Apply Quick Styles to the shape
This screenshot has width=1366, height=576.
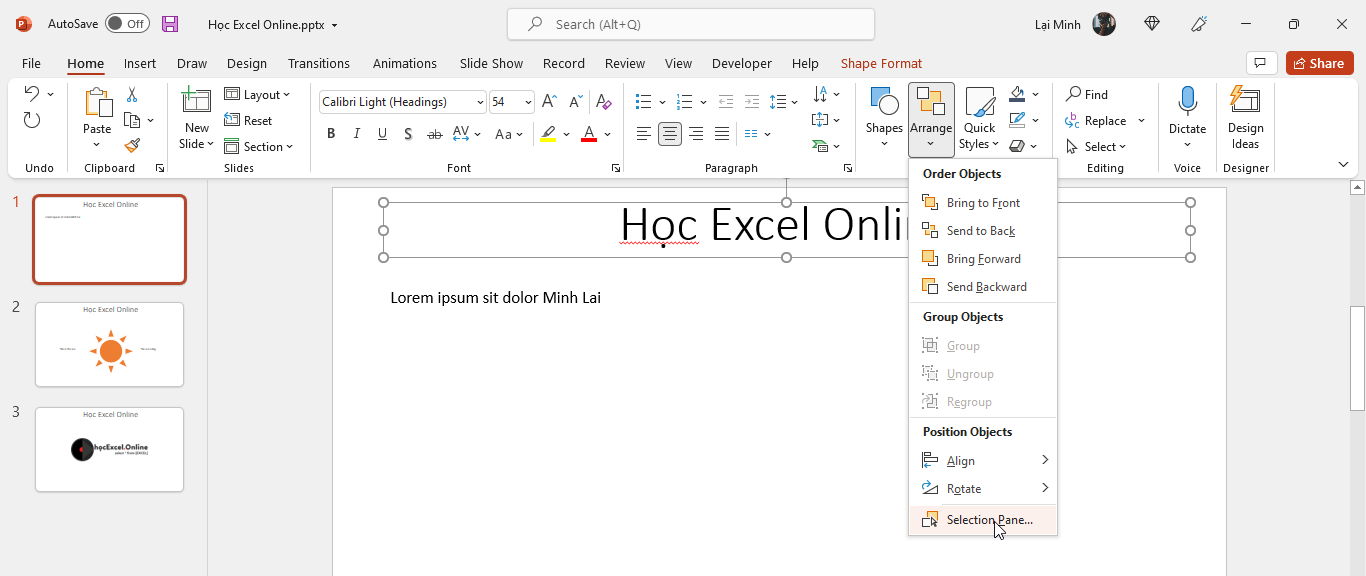pyautogui.click(x=979, y=119)
